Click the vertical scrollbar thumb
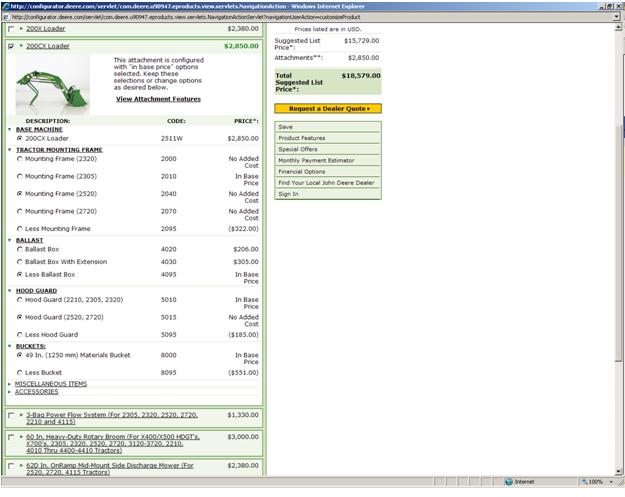The width and height of the screenshot is (625, 497). click(x=618, y=244)
